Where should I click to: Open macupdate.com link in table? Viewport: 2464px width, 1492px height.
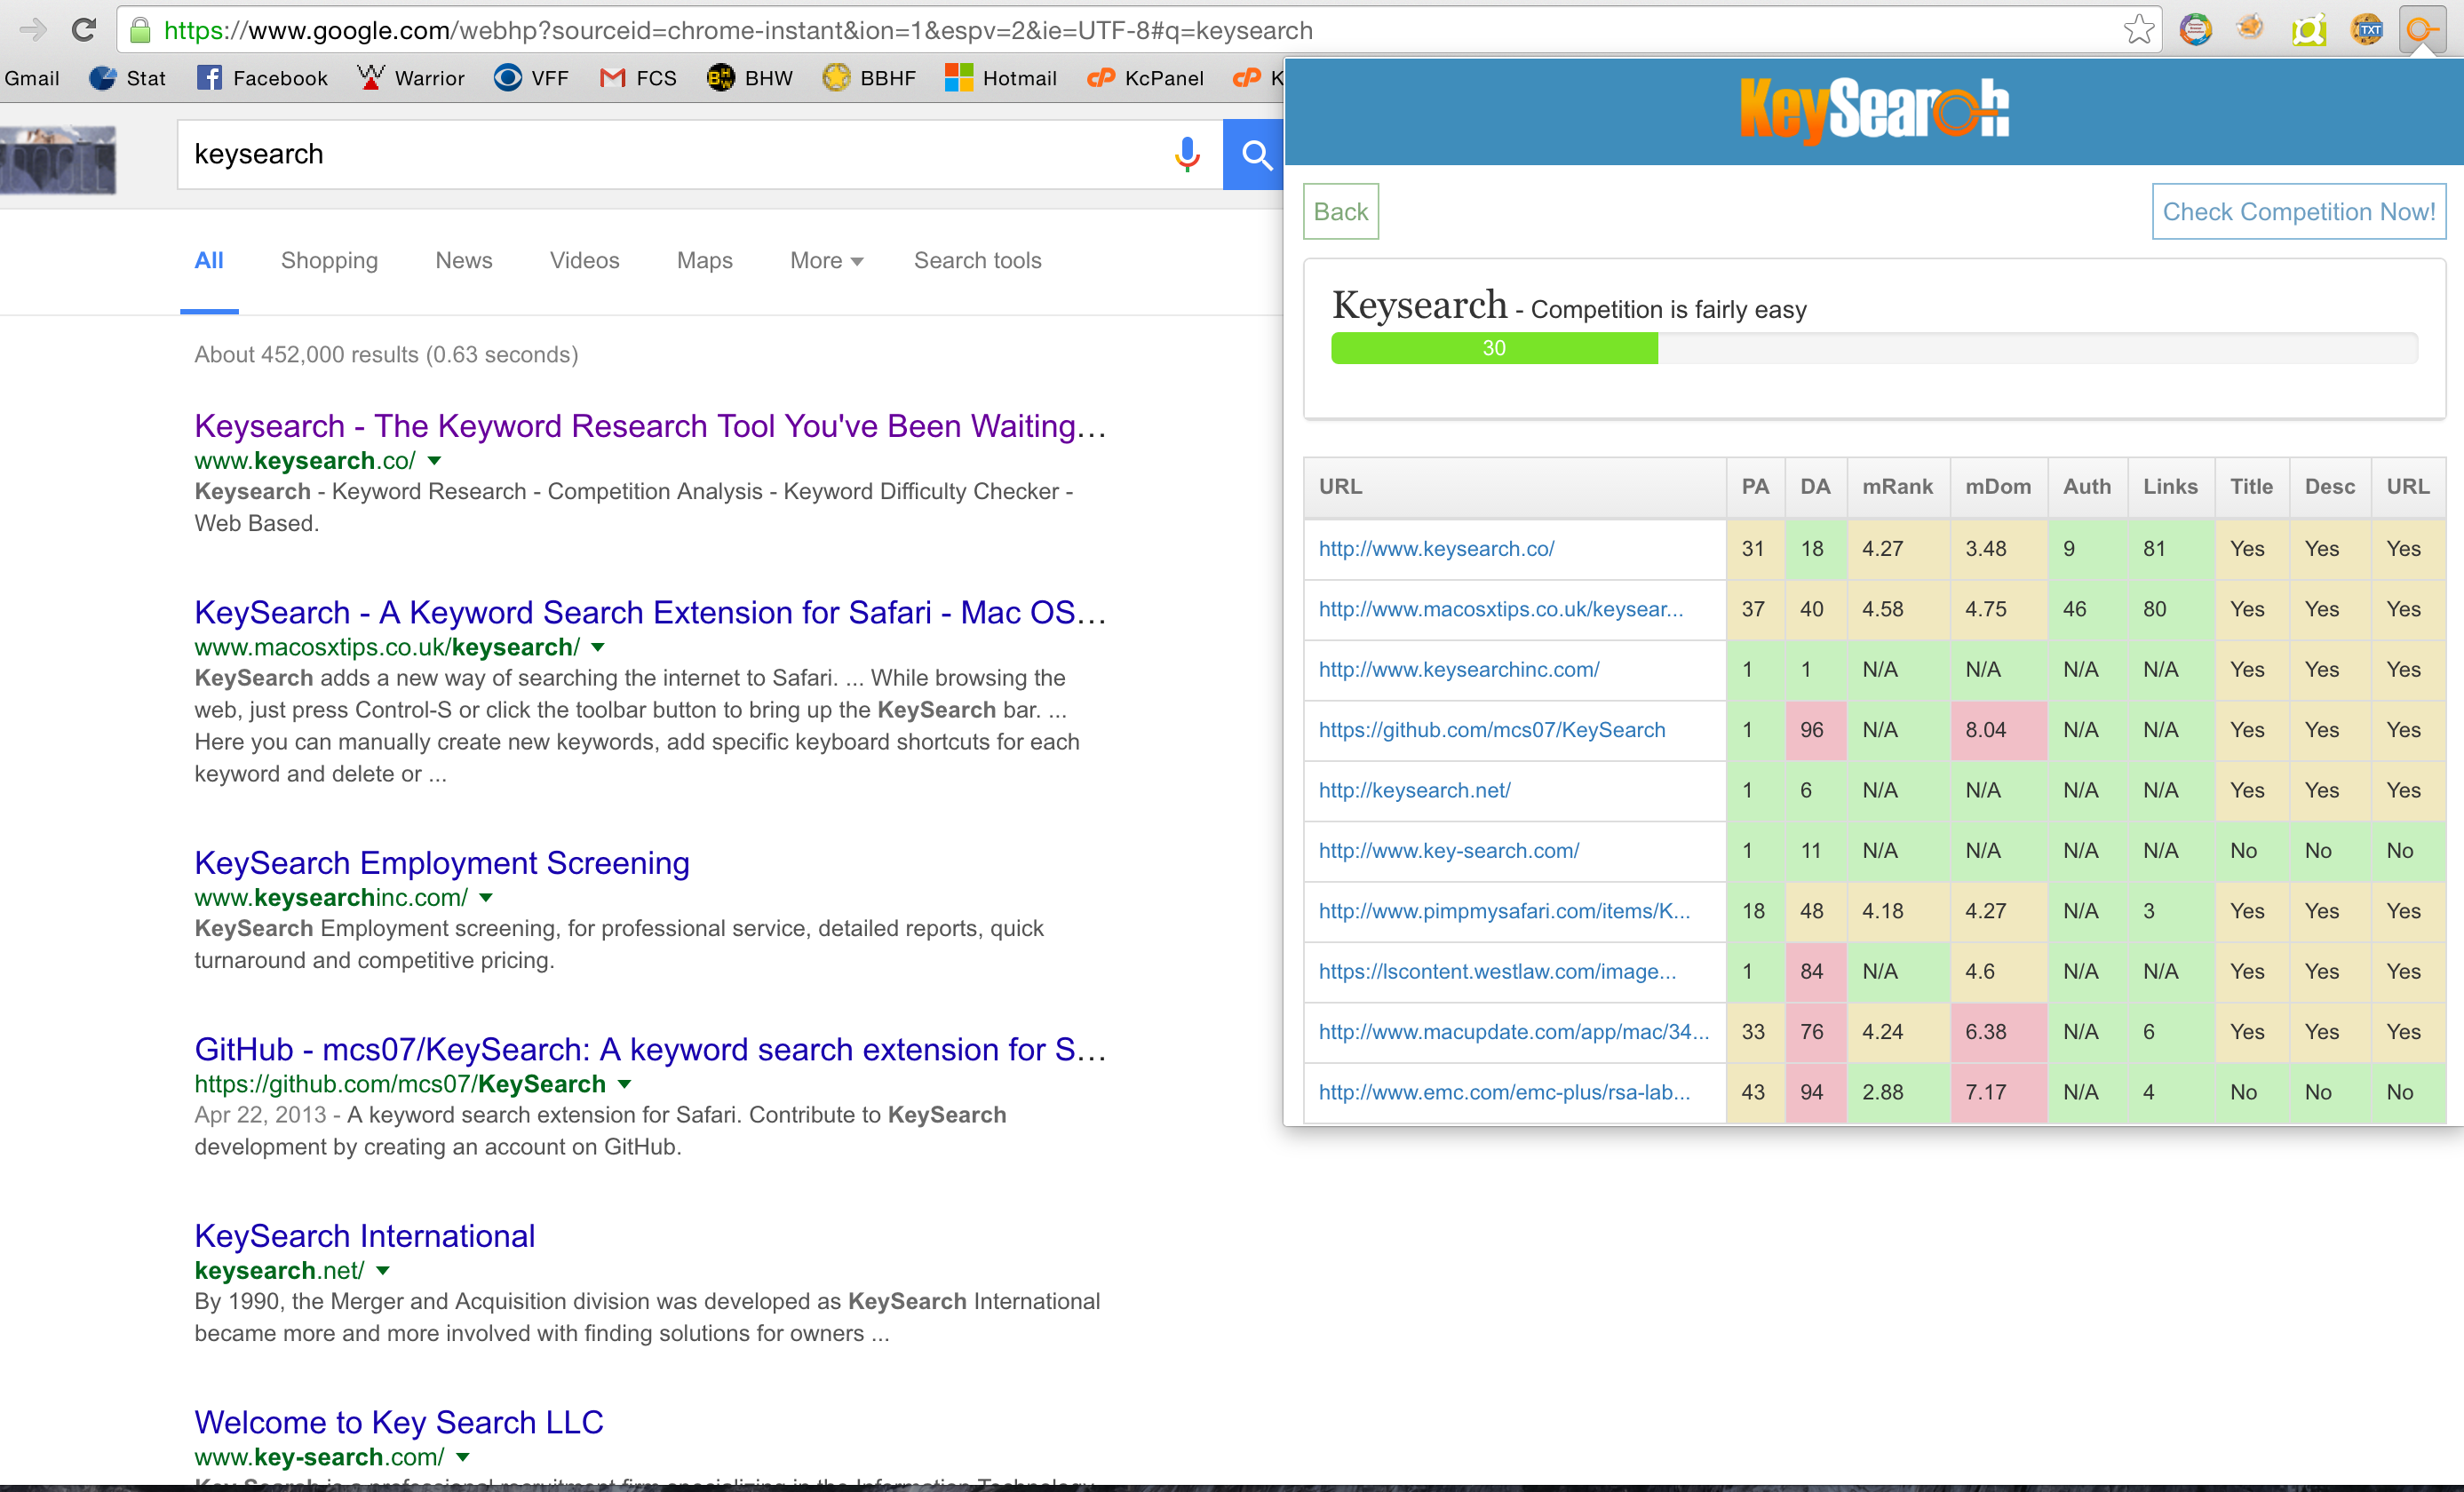[x=1514, y=1032]
